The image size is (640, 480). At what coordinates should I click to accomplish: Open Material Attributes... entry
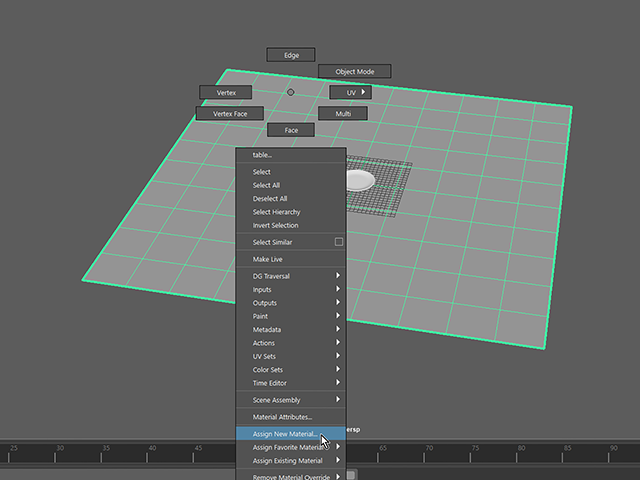[291, 417]
